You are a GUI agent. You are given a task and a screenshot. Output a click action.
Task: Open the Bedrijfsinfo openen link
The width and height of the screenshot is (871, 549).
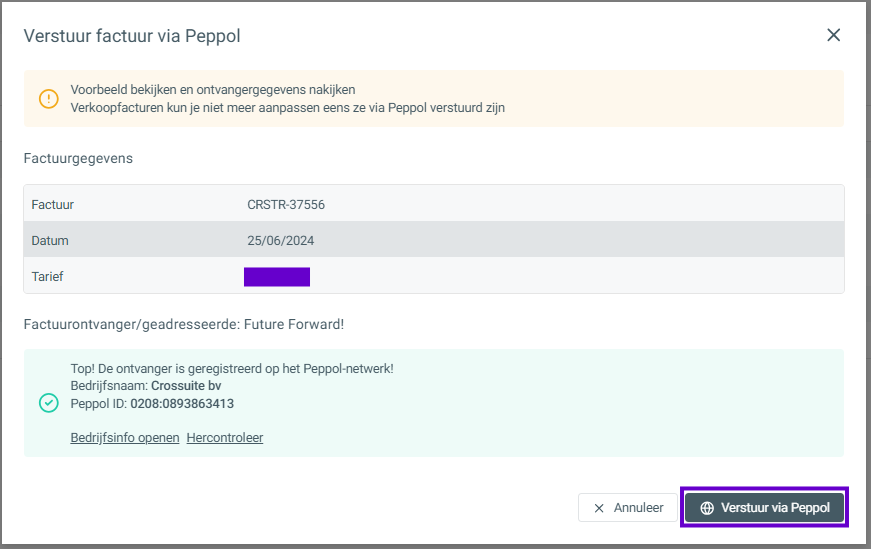125,438
